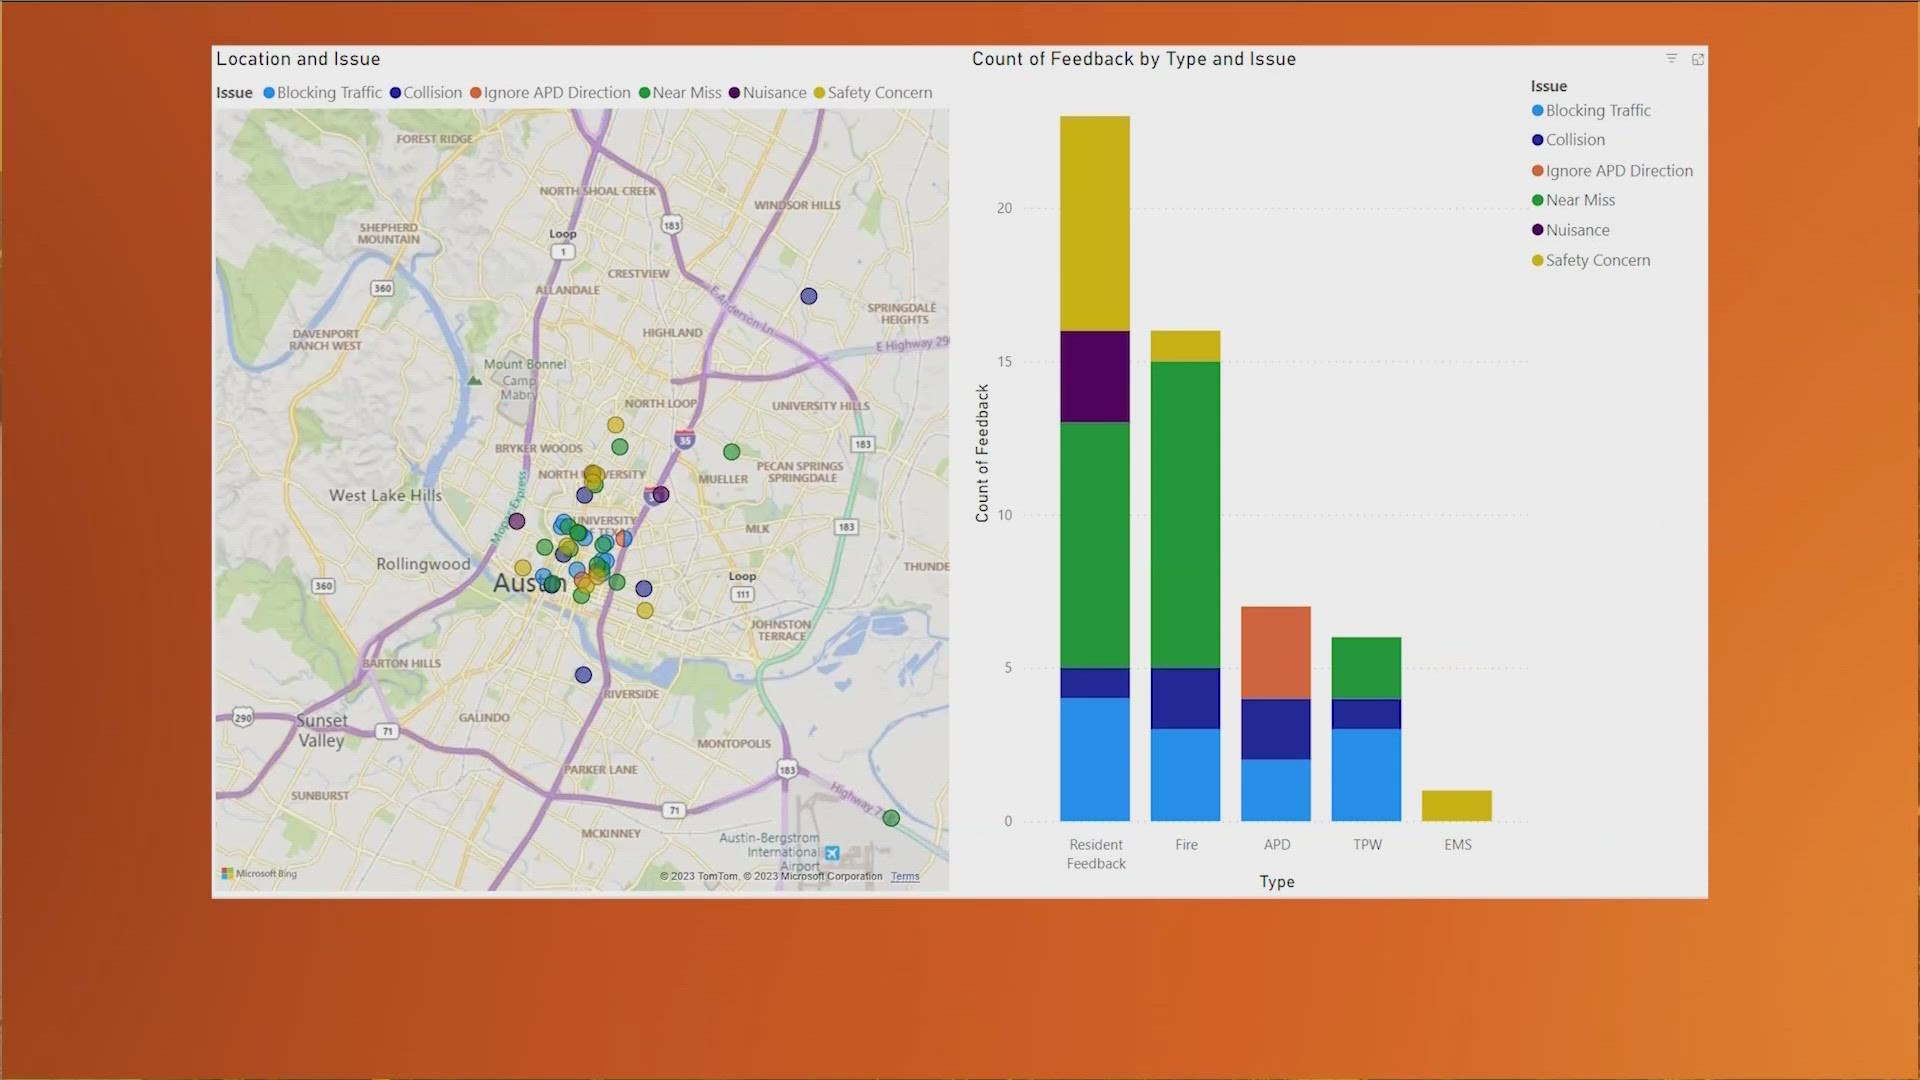1920x1080 pixels.
Task: Click the Count of Feedback by Type and Issue title
Action: 1134,59
